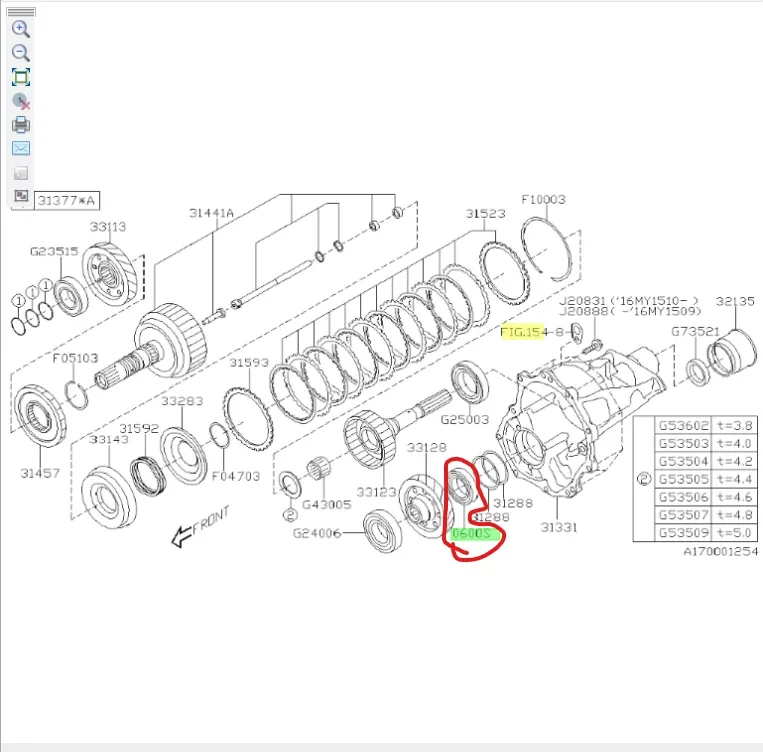Select part callout 33283
This screenshot has height=752, width=763.
pyautogui.click(x=182, y=401)
